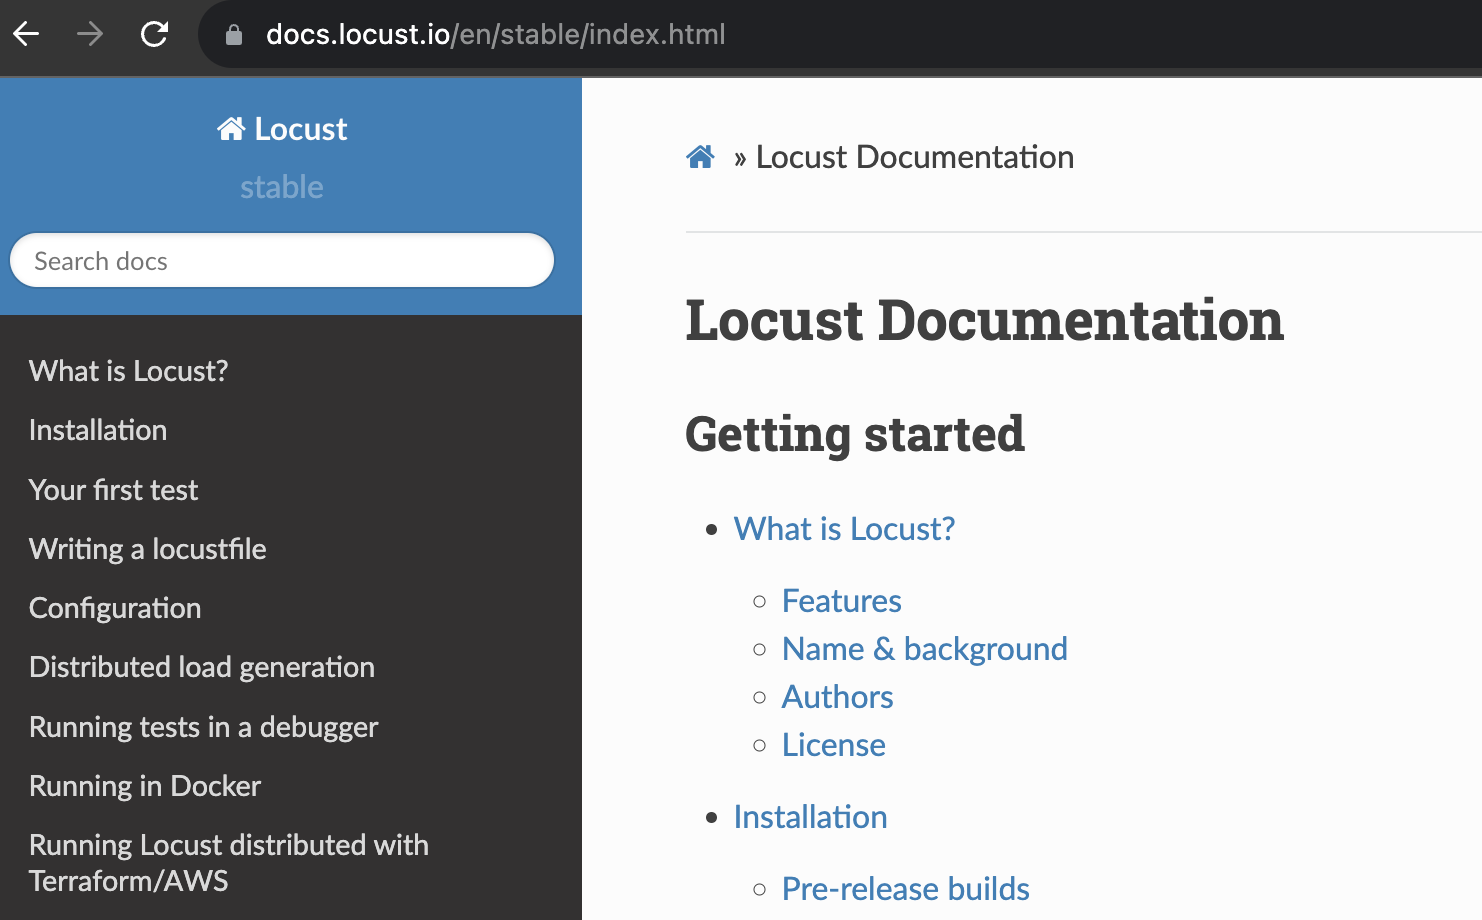Open 'Writing a locustfile' sidebar item
1482x920 pixels.
pos(147,549)
